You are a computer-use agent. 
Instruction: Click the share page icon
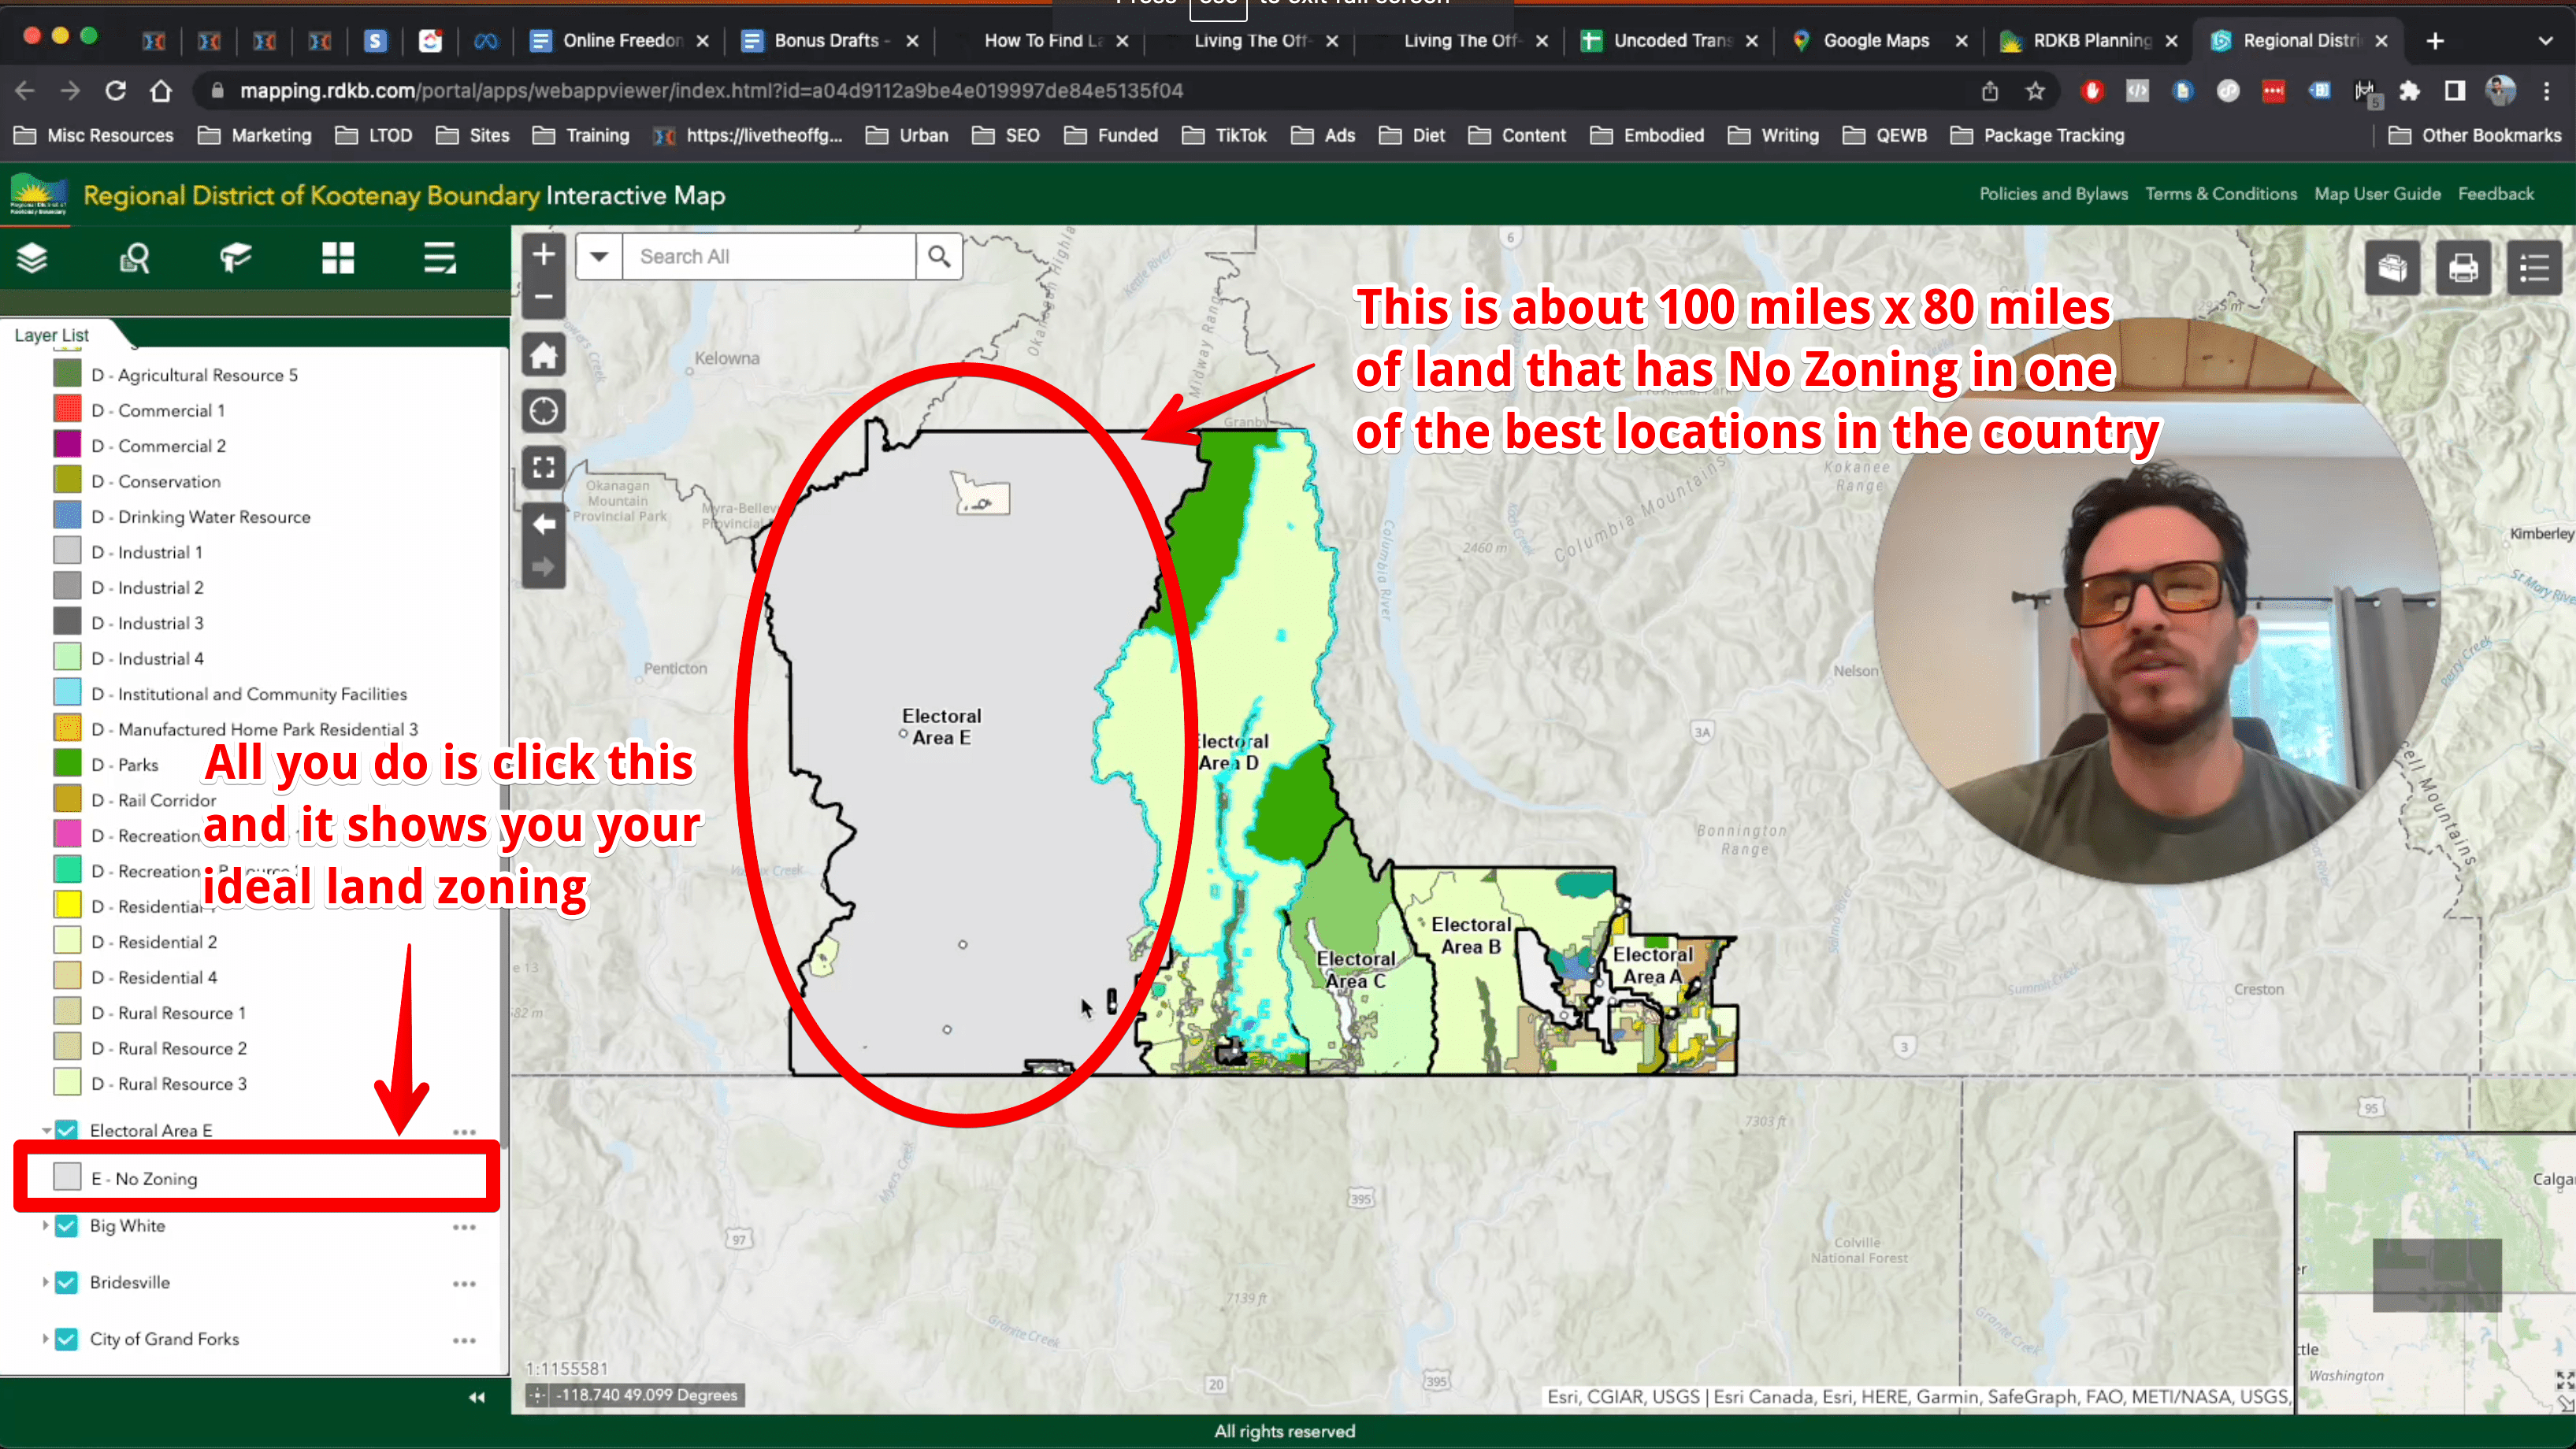pyautogui.click(x=1989, y=91)
